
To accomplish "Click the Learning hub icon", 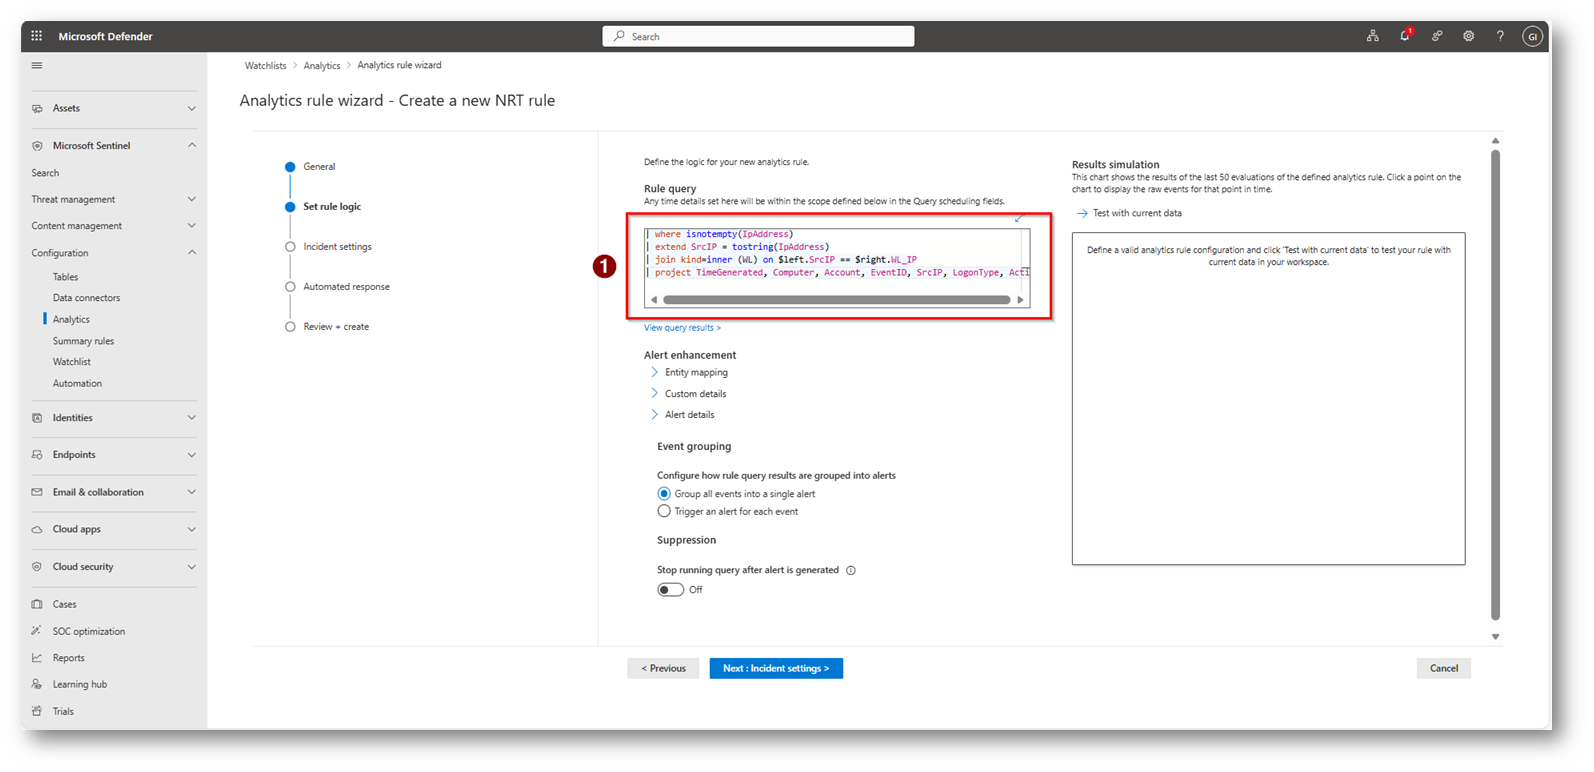I will pos(37,684).
